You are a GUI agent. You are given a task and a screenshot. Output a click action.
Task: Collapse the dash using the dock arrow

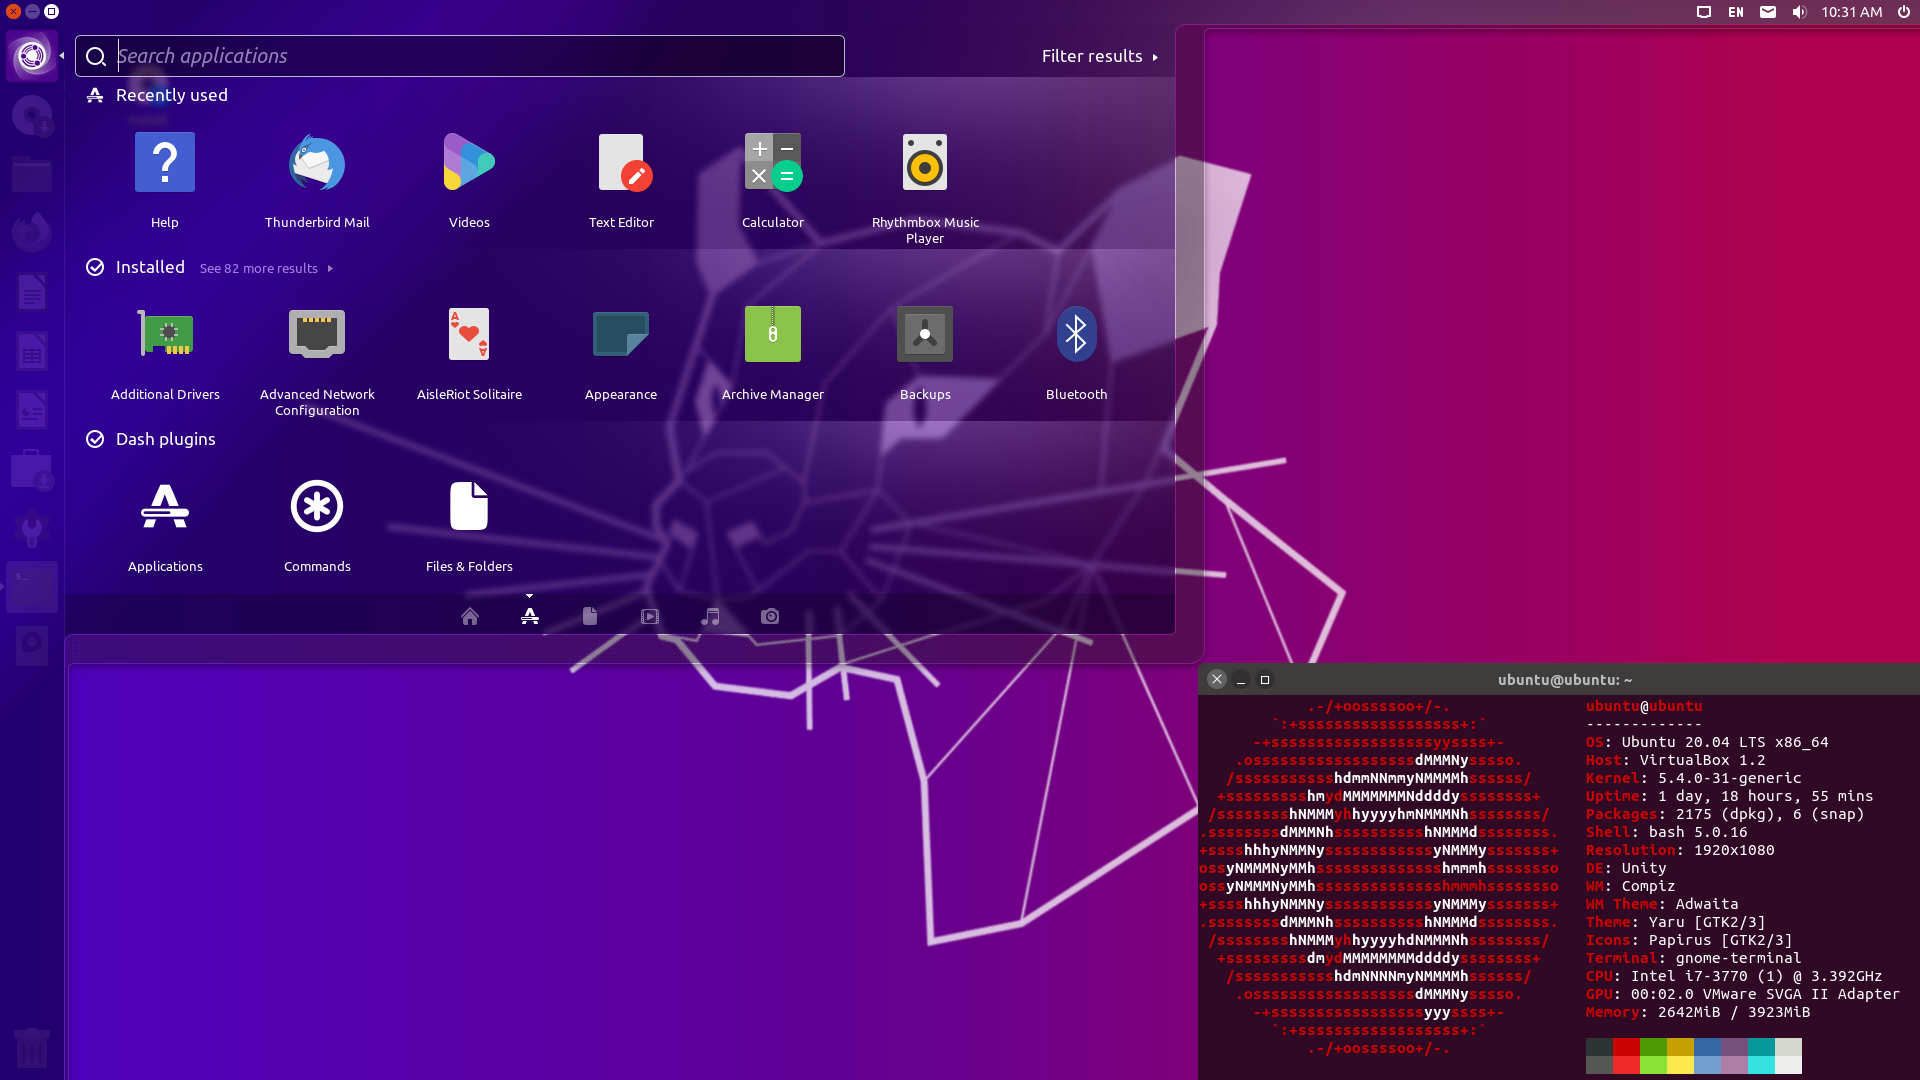tap(61, 56)
